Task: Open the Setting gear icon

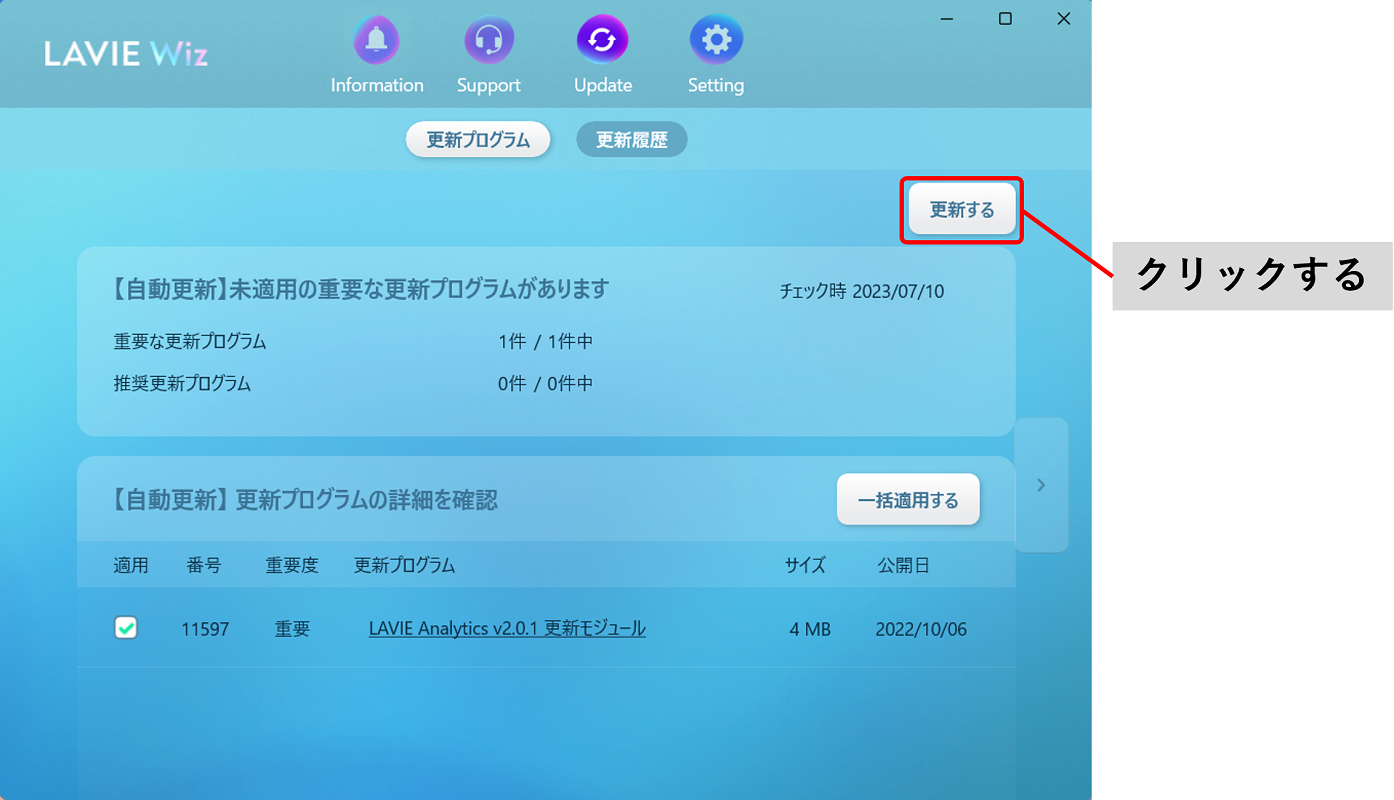Action: [716, 41]
